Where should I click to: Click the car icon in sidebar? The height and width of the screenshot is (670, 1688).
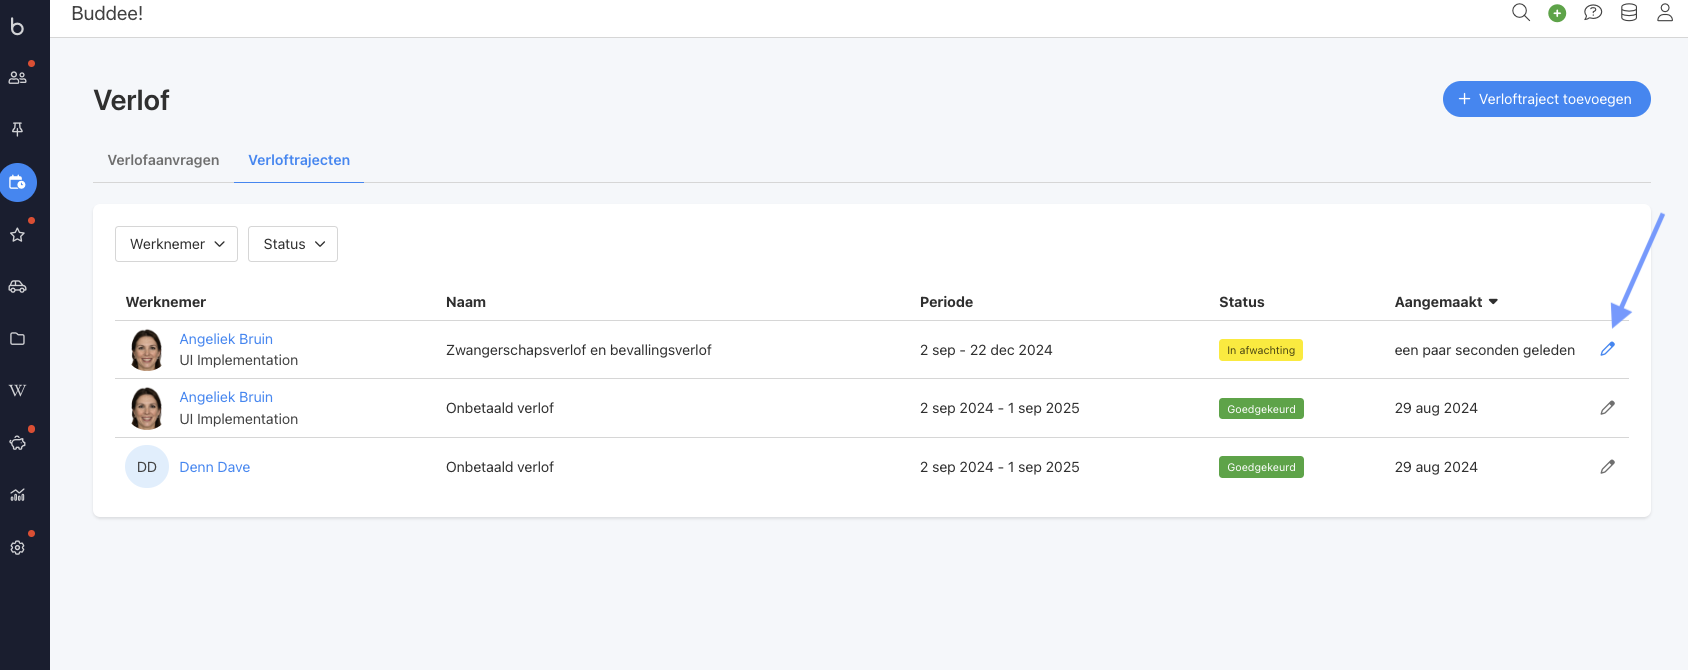tap(17, 287)
